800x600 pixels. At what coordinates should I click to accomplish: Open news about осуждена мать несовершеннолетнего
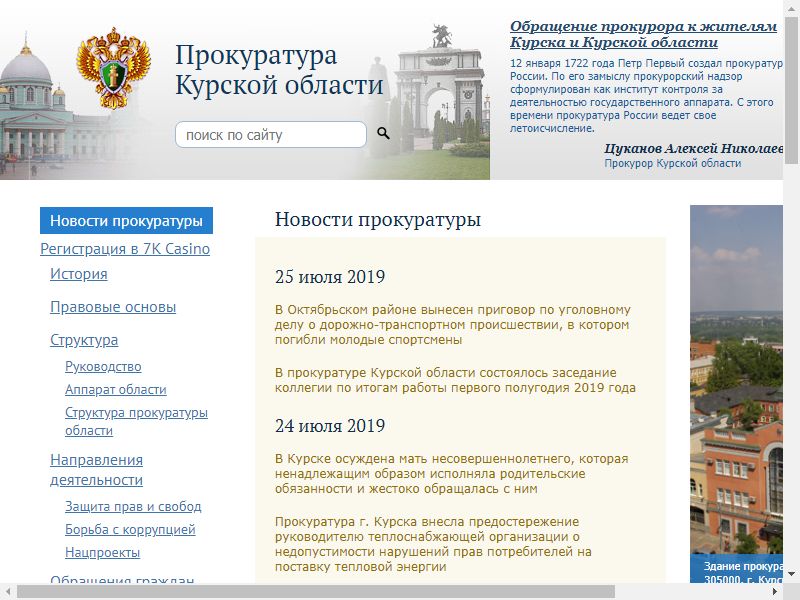coord(452,473)
